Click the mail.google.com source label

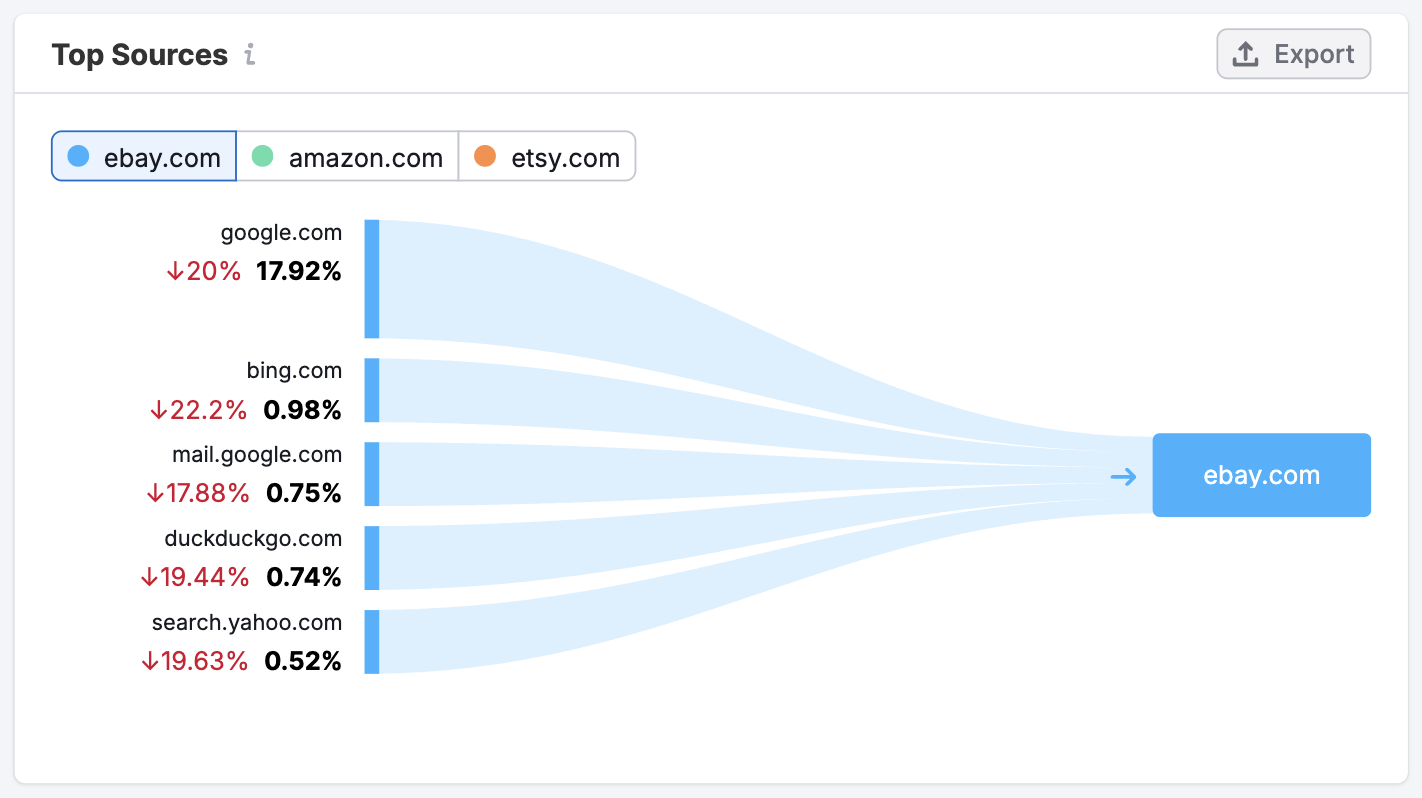[x=257, y=455]
